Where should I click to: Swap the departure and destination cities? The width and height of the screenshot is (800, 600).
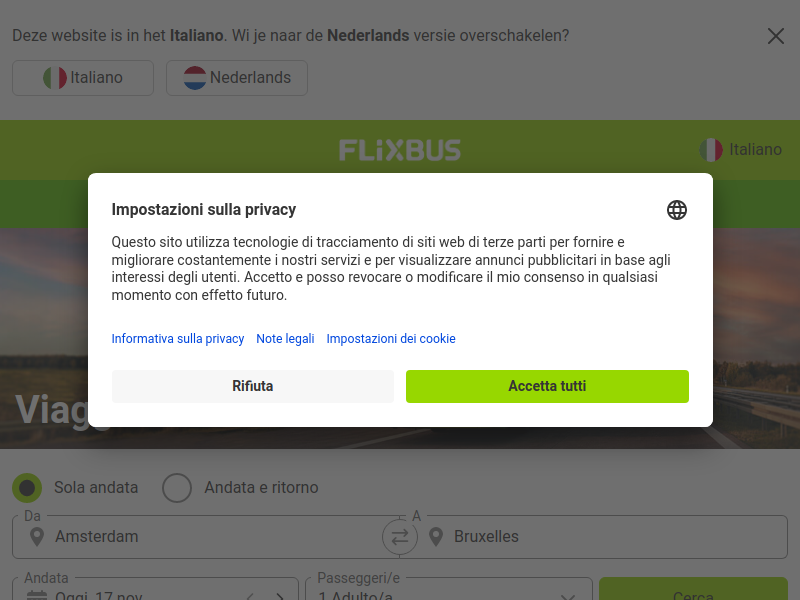400,537
